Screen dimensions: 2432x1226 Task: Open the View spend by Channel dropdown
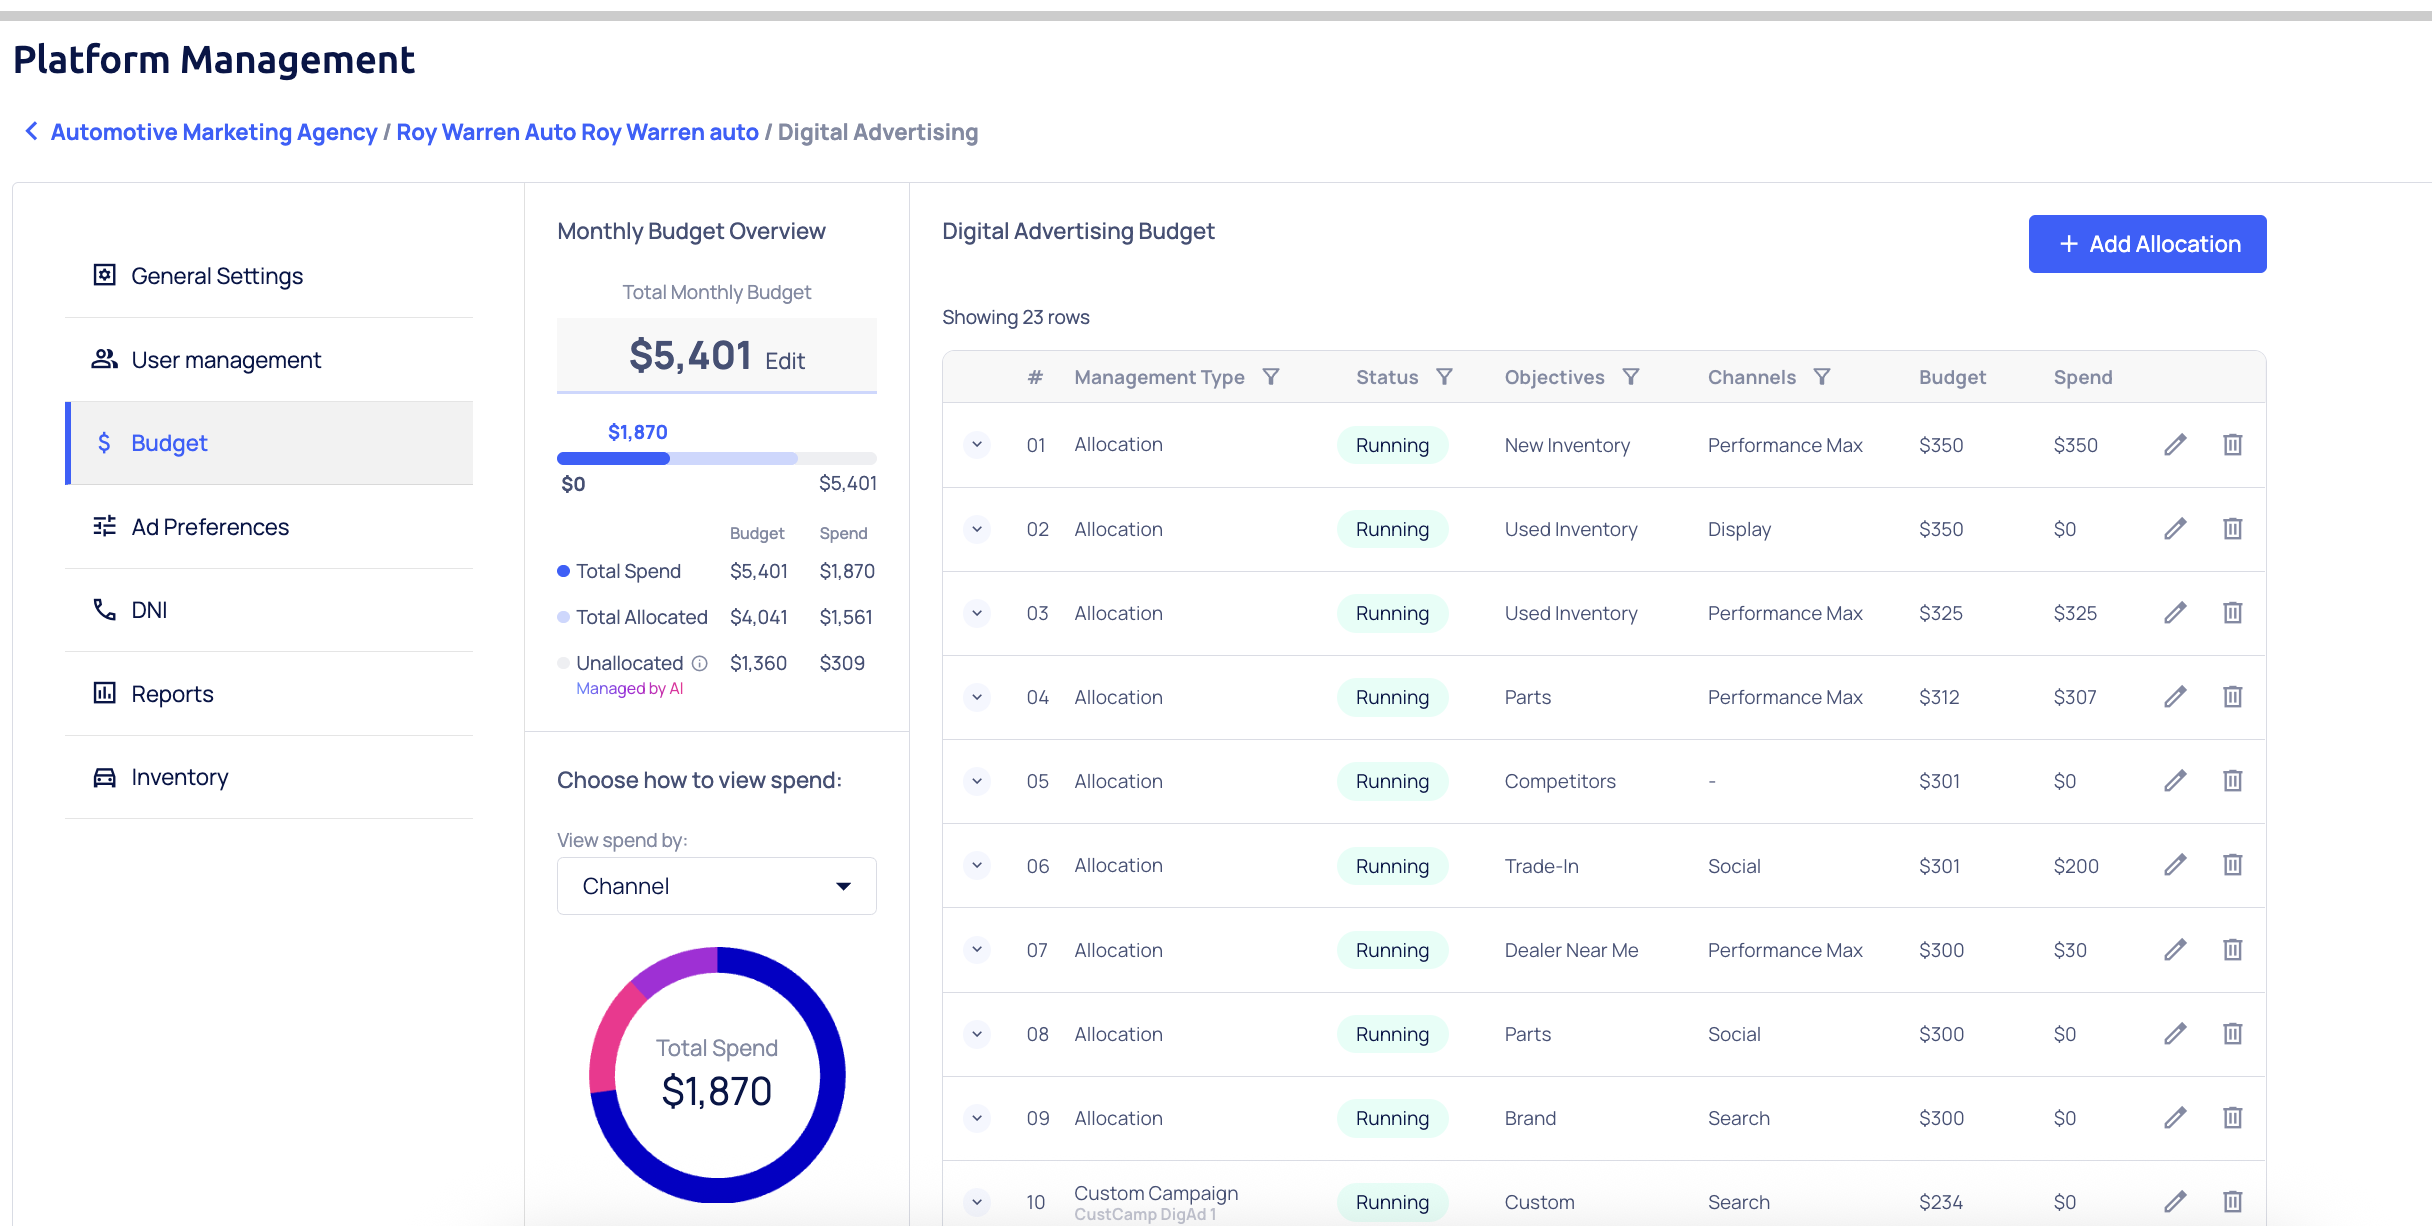pos(716,886)
